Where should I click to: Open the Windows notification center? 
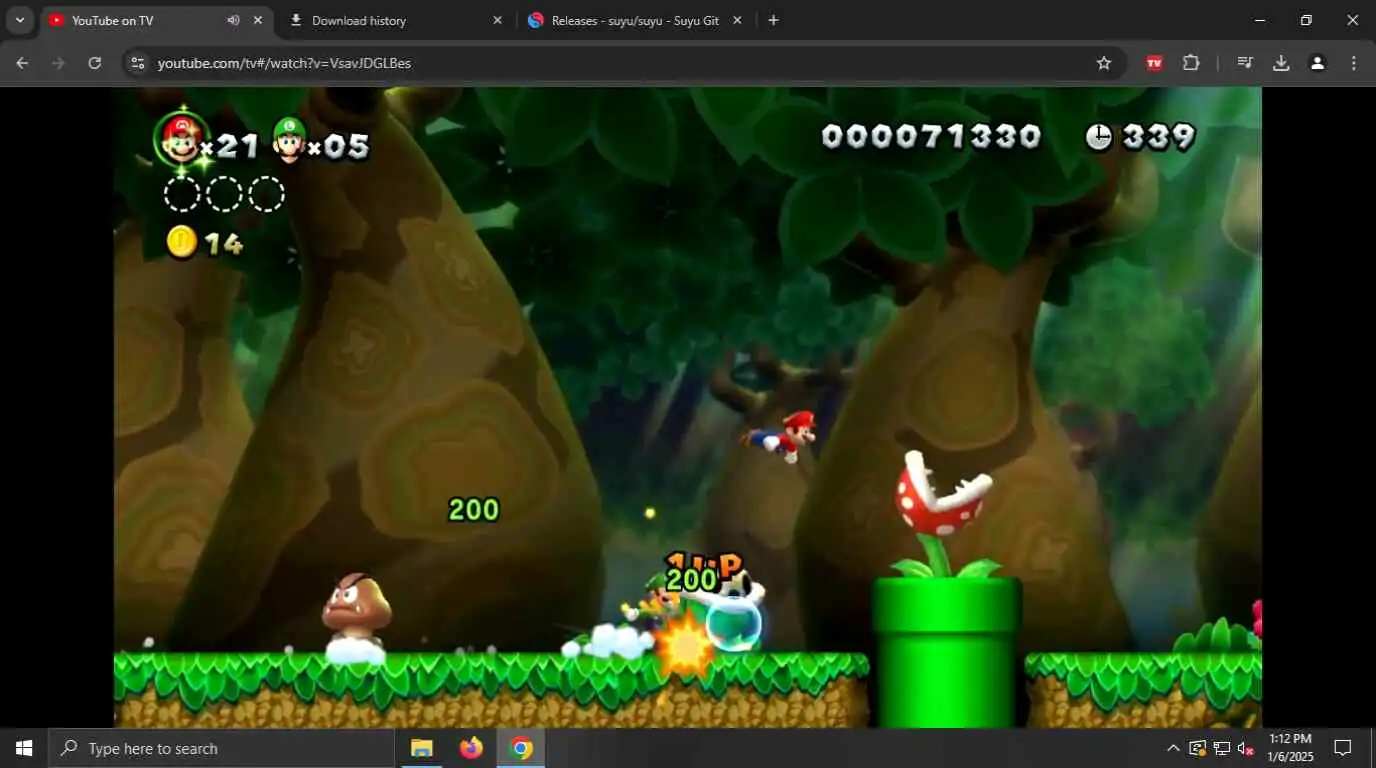coord(1343,748)
